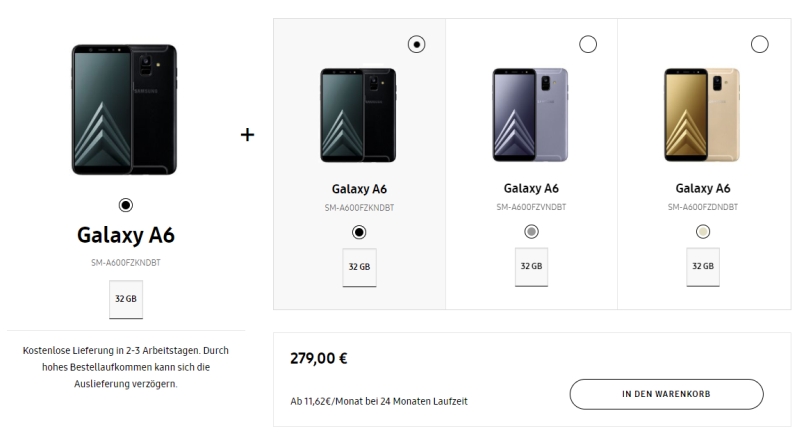This screenshot has width=800, height=438.
Task: Click Galaxy A6 title in the gold card
Action: (x=703, y=188)
